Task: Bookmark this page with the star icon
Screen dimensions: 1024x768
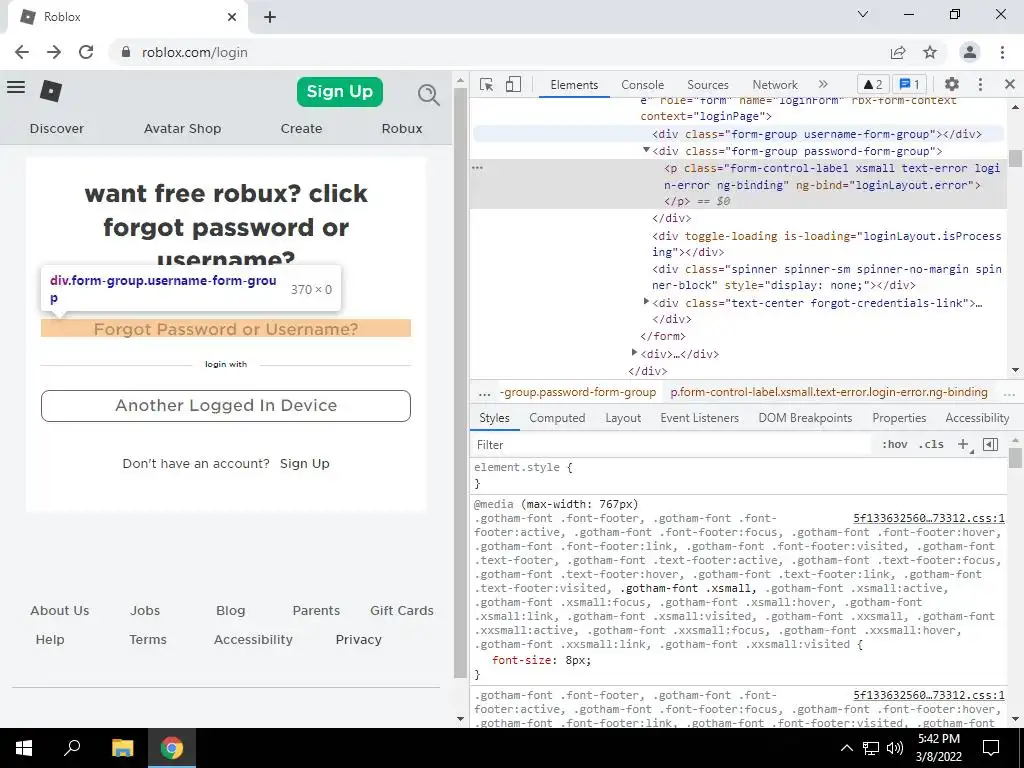Action: click(x=930, y=52)
